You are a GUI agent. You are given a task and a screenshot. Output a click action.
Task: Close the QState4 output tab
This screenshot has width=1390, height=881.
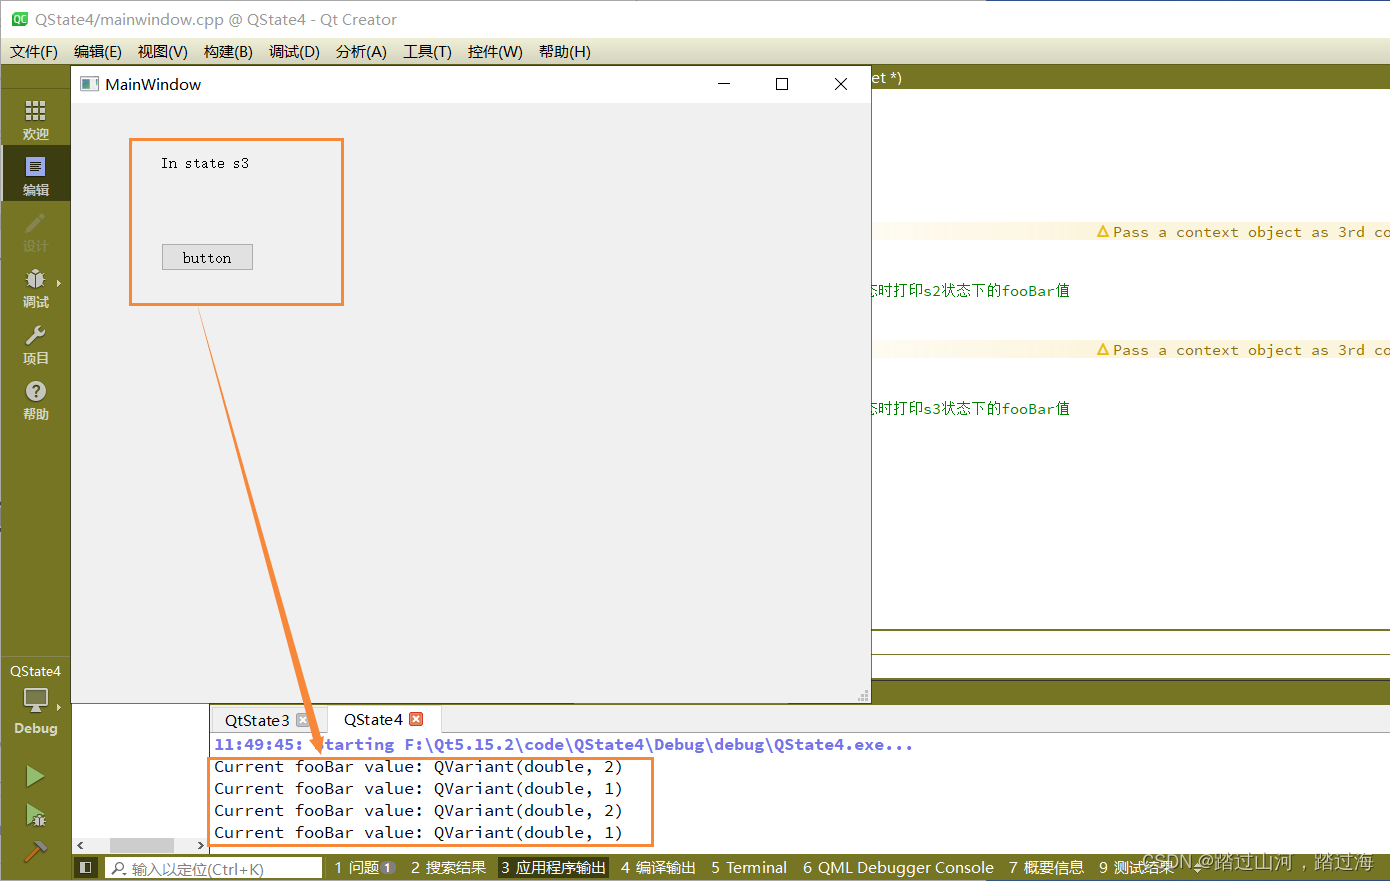(416, 719)
